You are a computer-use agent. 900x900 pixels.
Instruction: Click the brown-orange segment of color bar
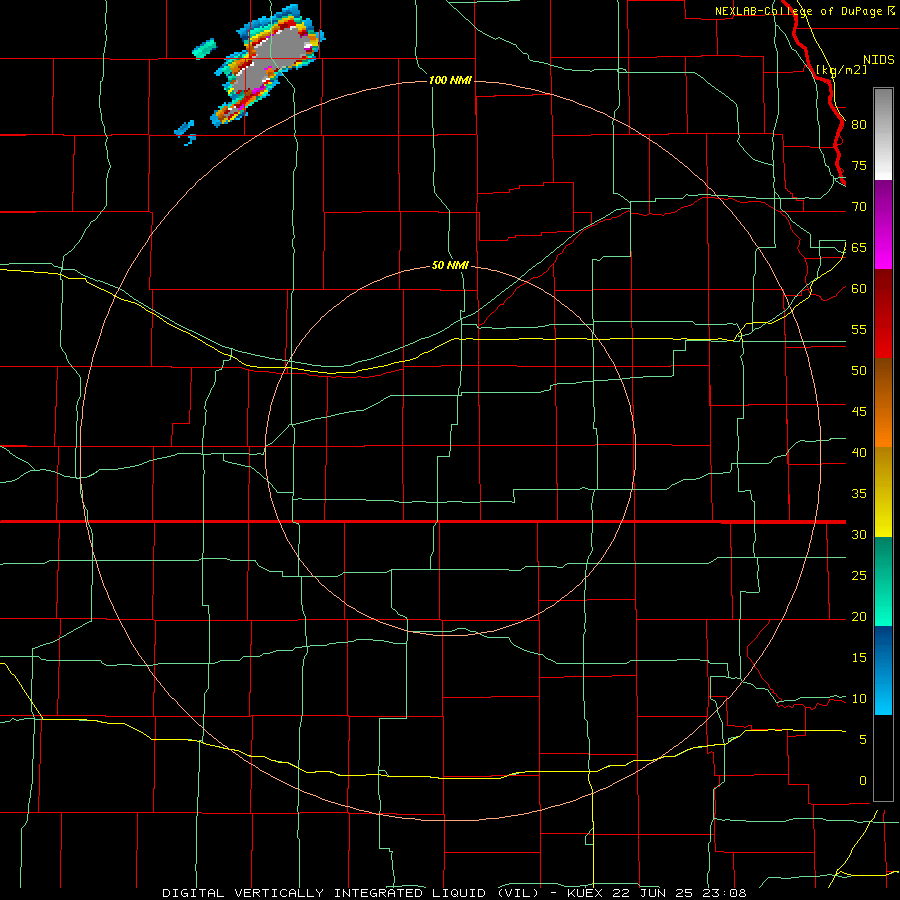click(x=883, y=402)
